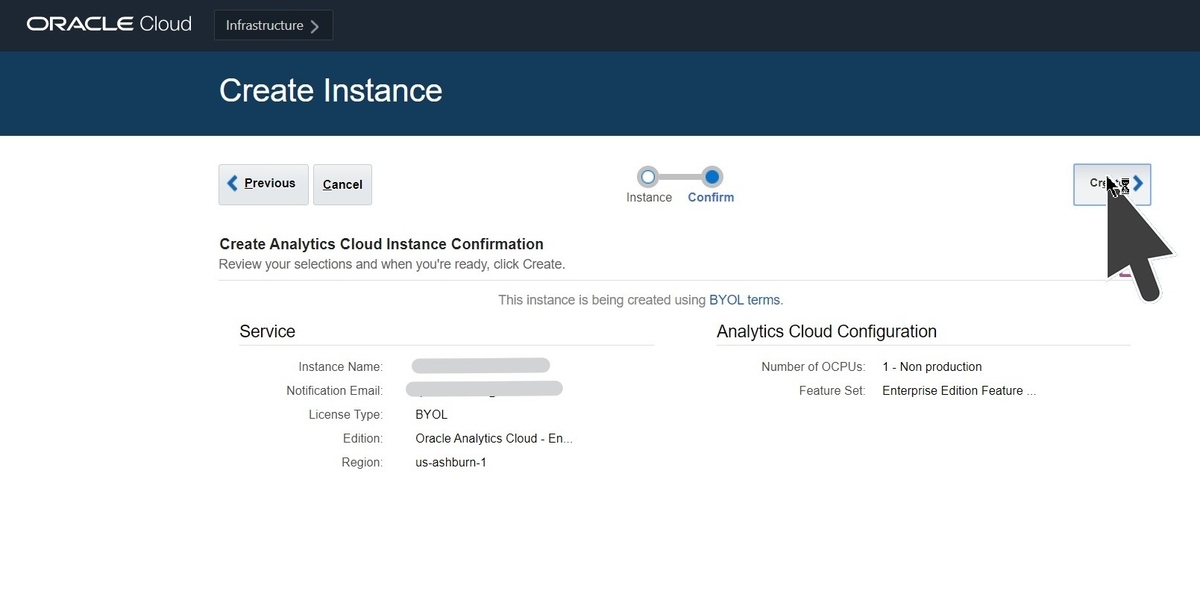Click the Edition value 'Oracle Analytics Cloud - En...'

click(x=494, y=439)
